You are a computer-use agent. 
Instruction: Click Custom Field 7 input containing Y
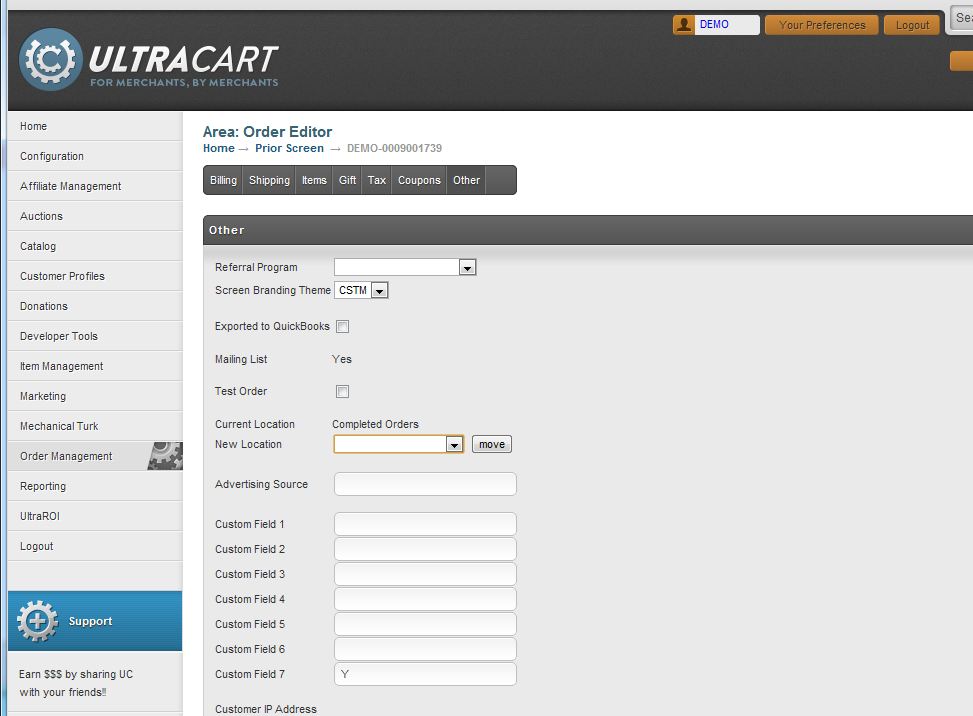coord(425,674)
